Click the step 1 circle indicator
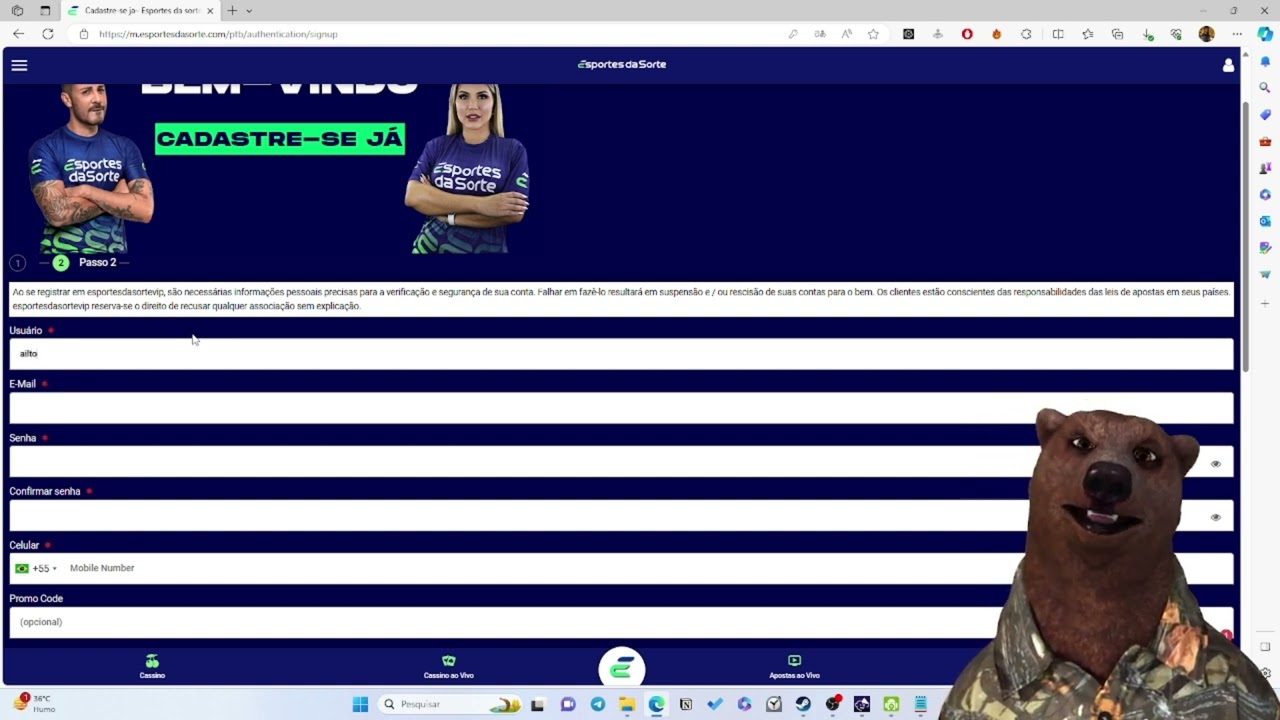The width and height of the screenshot is (1280, 720). [x=17, y=263]
